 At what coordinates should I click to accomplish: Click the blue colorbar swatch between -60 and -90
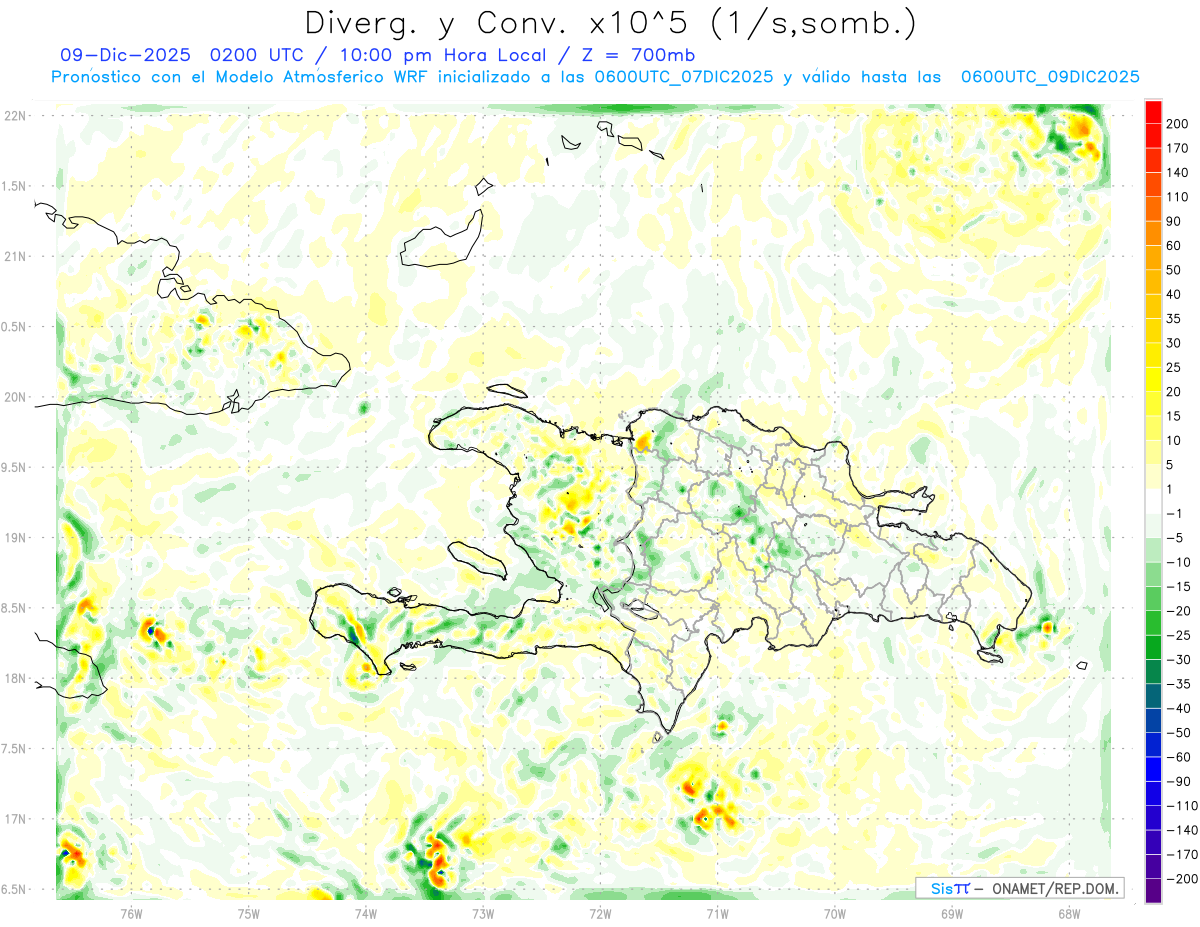point(1153,769)
